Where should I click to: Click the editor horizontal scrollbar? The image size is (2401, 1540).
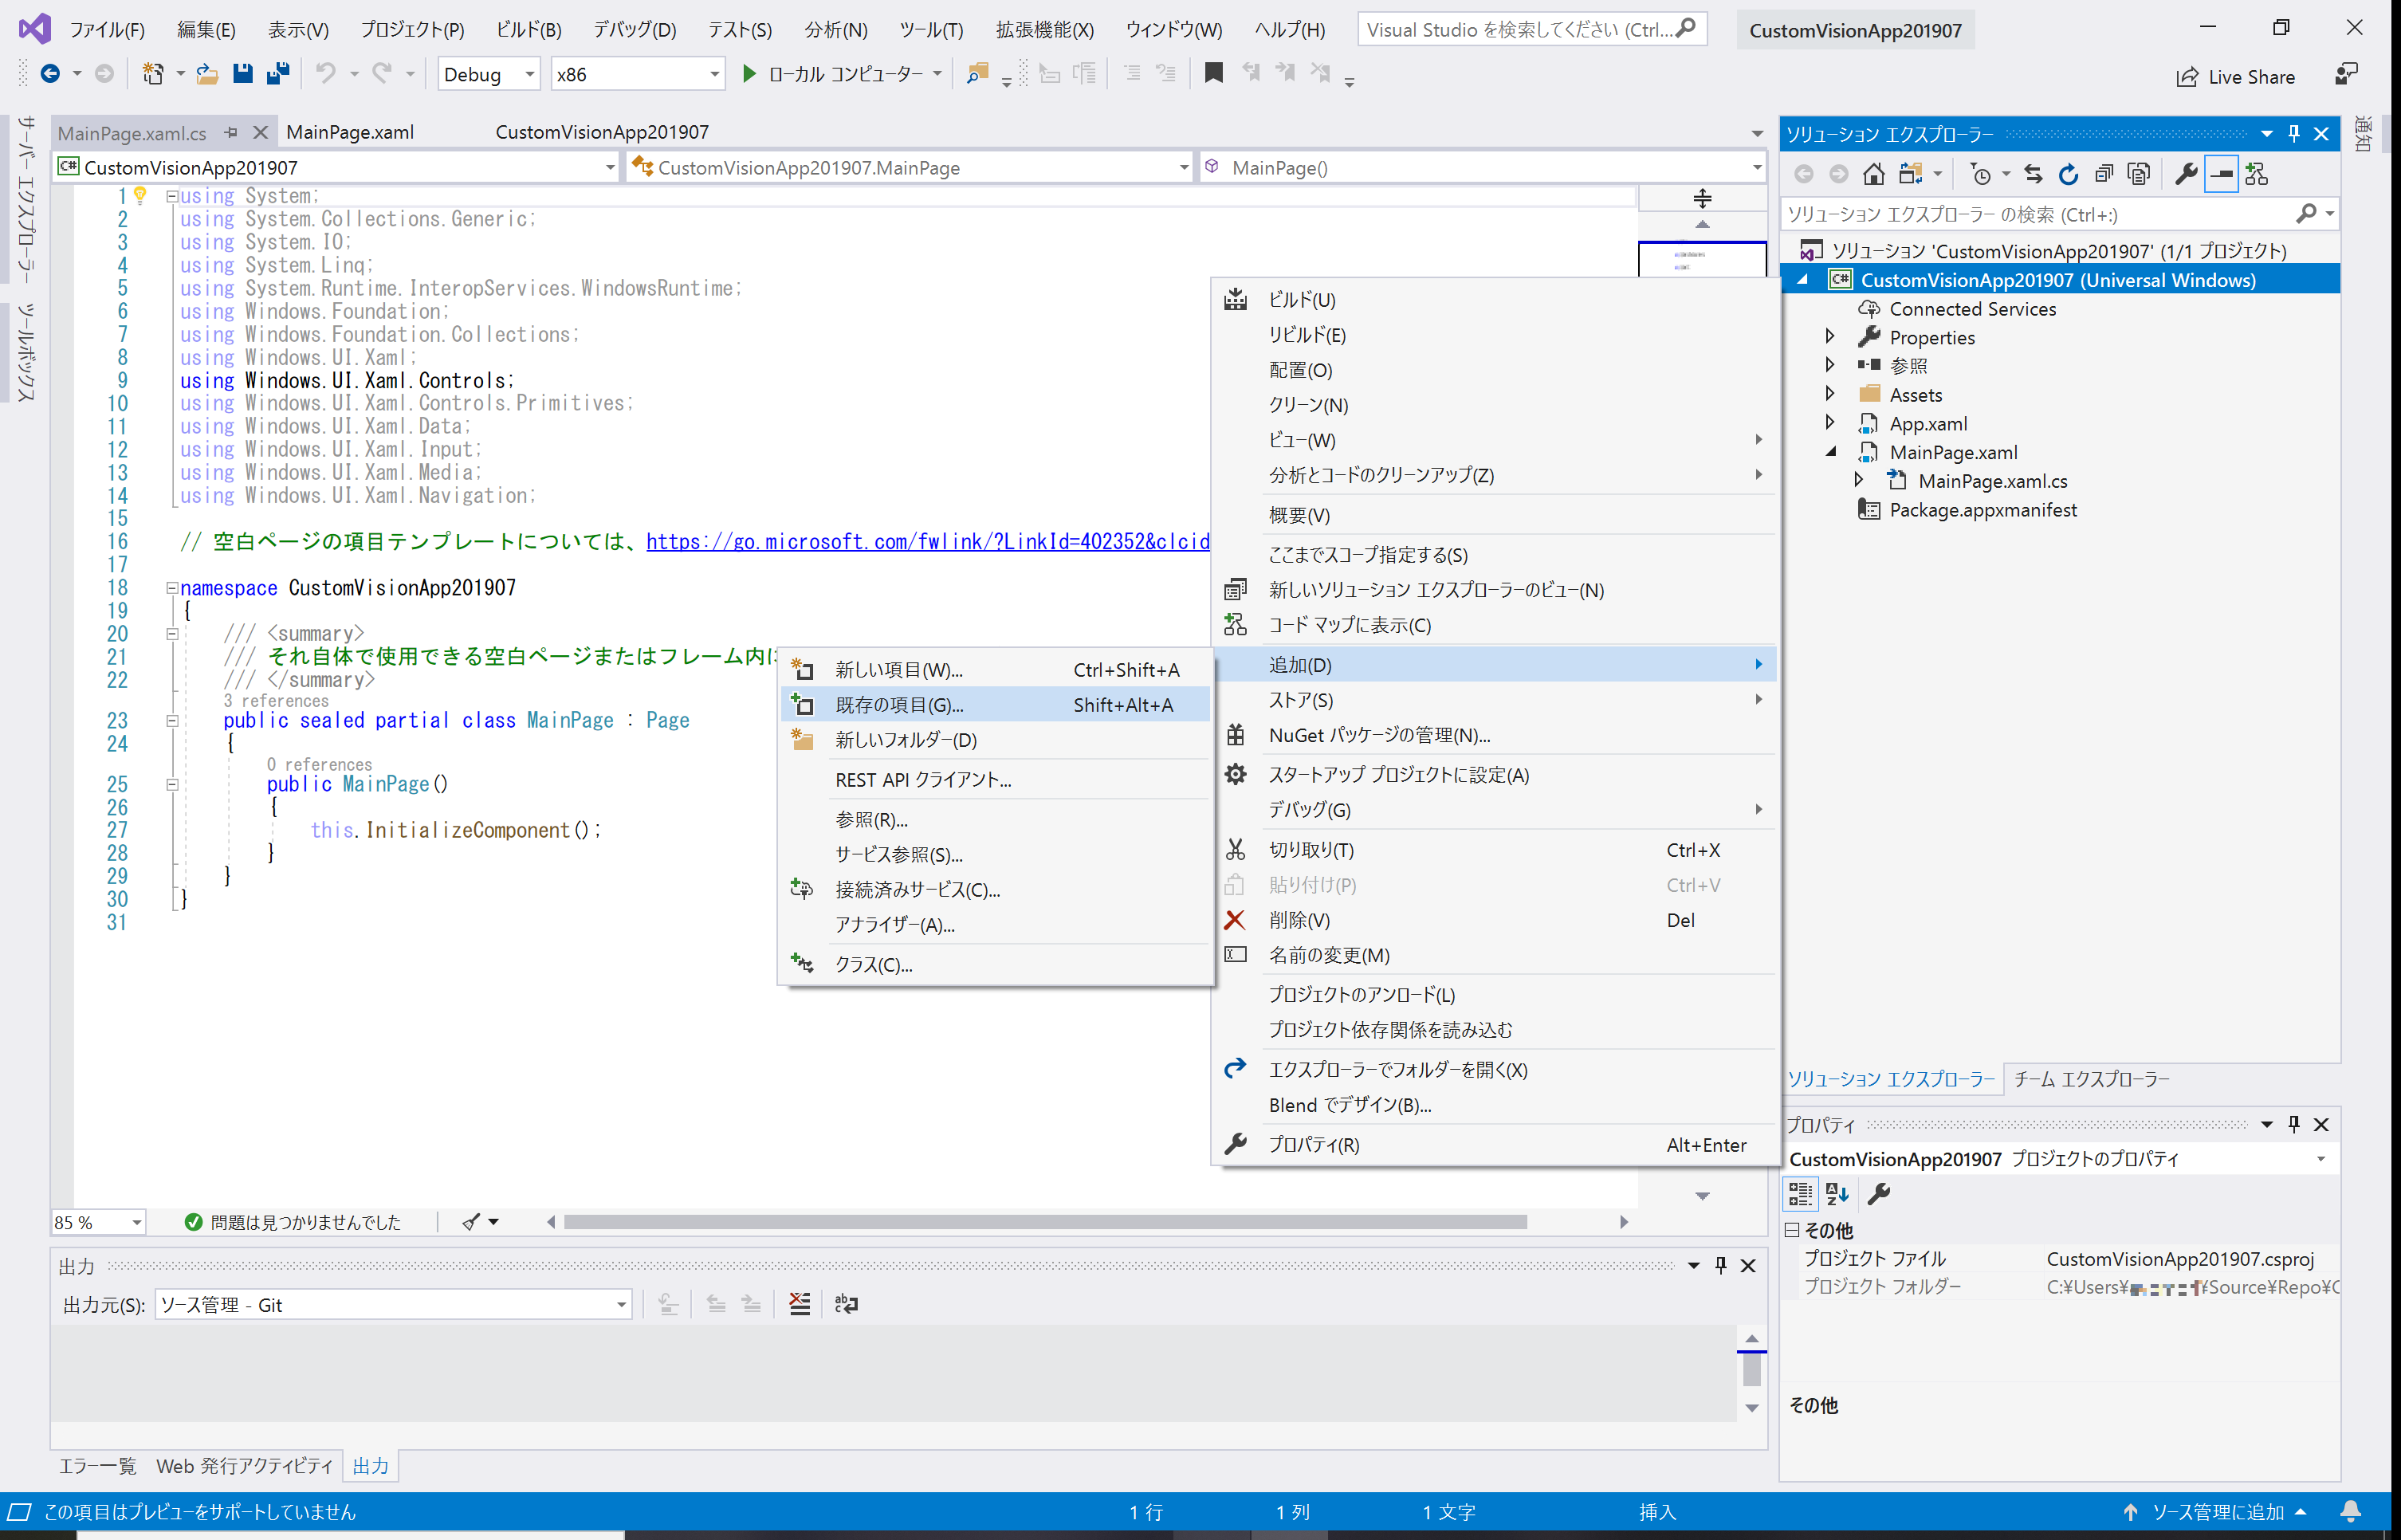(1044, 1222)
